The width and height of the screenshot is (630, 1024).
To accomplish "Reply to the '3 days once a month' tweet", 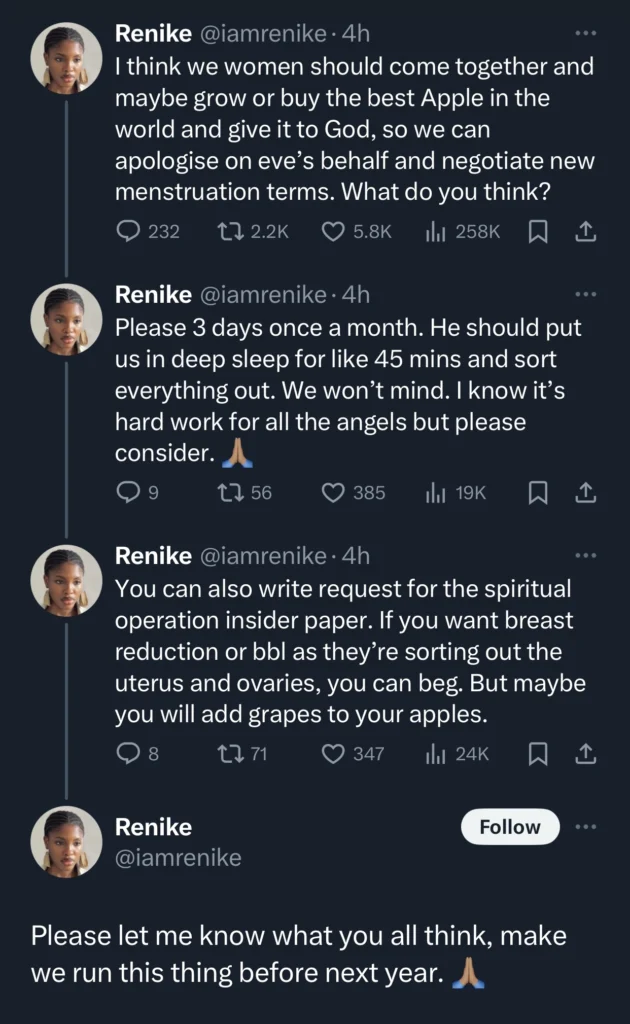I will coord(128,492).
